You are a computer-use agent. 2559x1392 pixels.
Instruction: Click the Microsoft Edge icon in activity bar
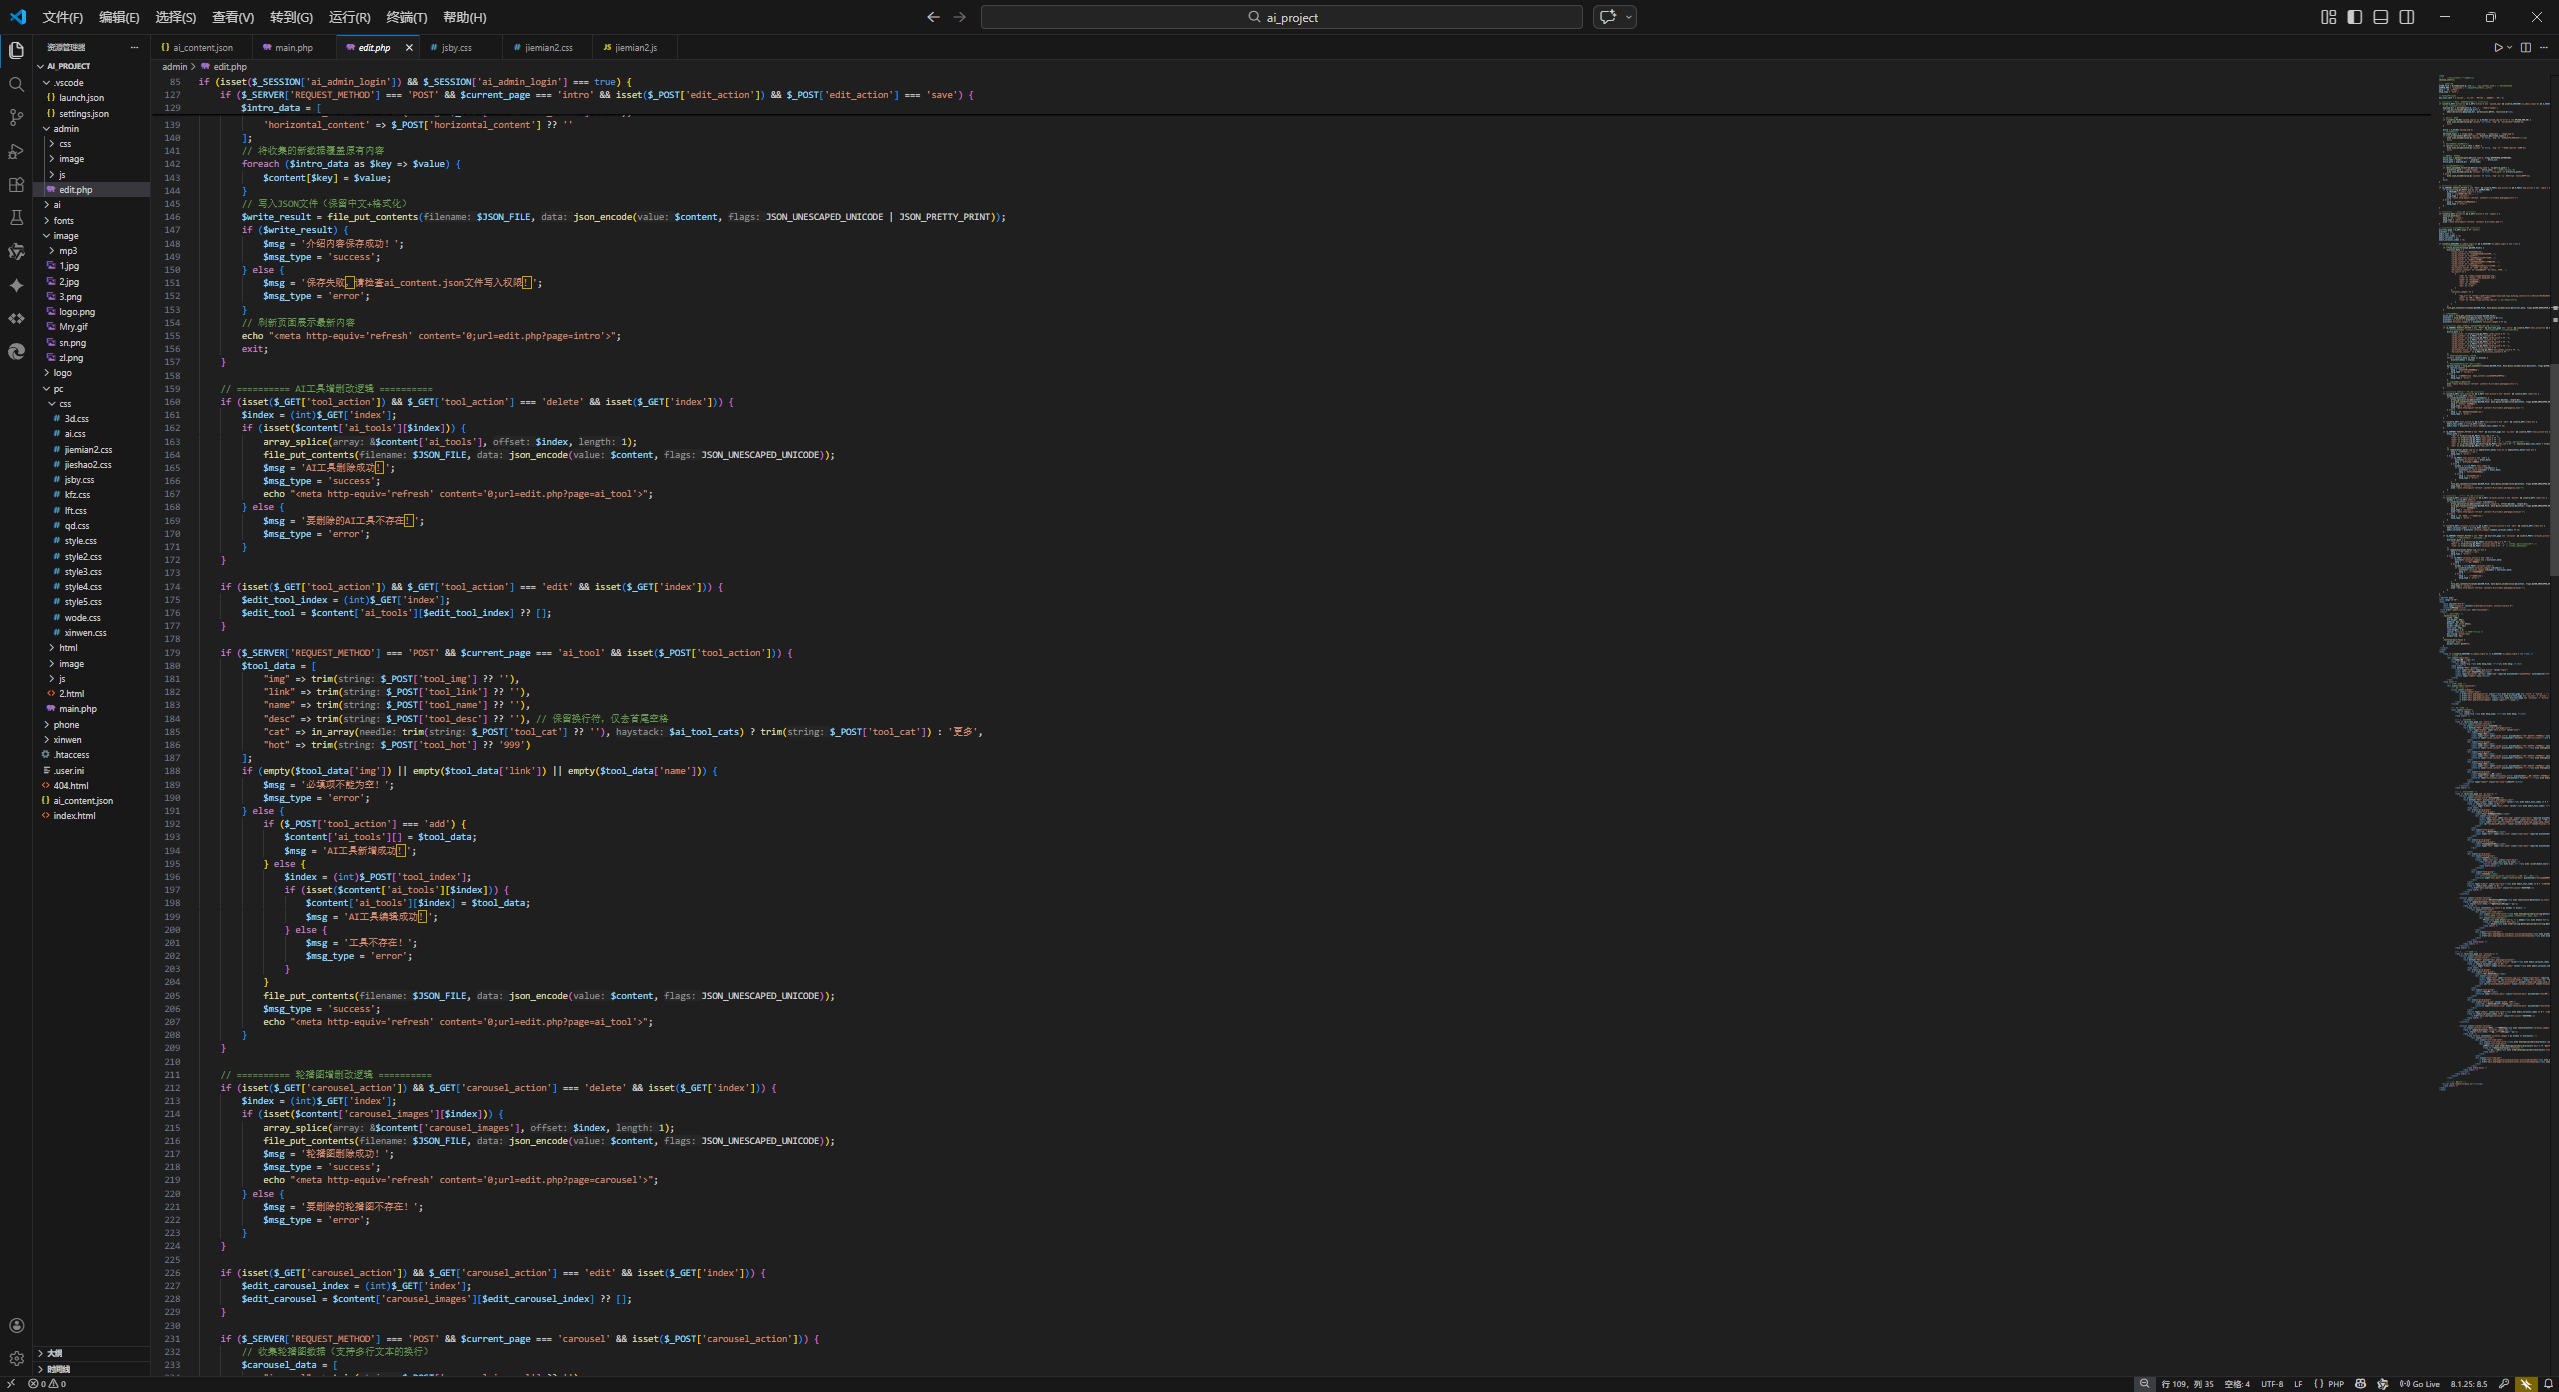16,351
